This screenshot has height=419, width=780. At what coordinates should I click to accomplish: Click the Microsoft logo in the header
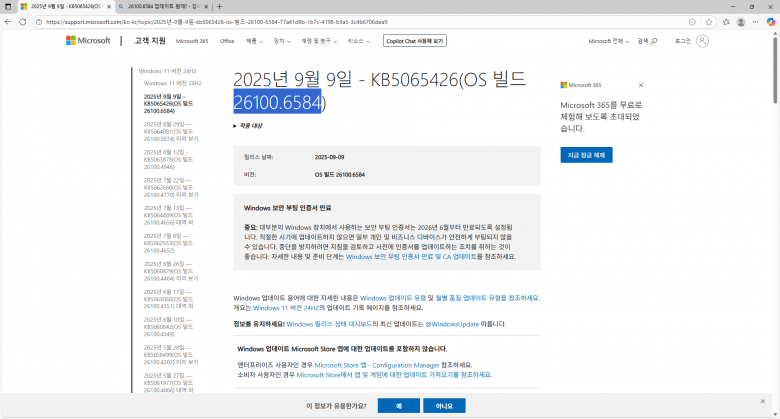(88, 41)
